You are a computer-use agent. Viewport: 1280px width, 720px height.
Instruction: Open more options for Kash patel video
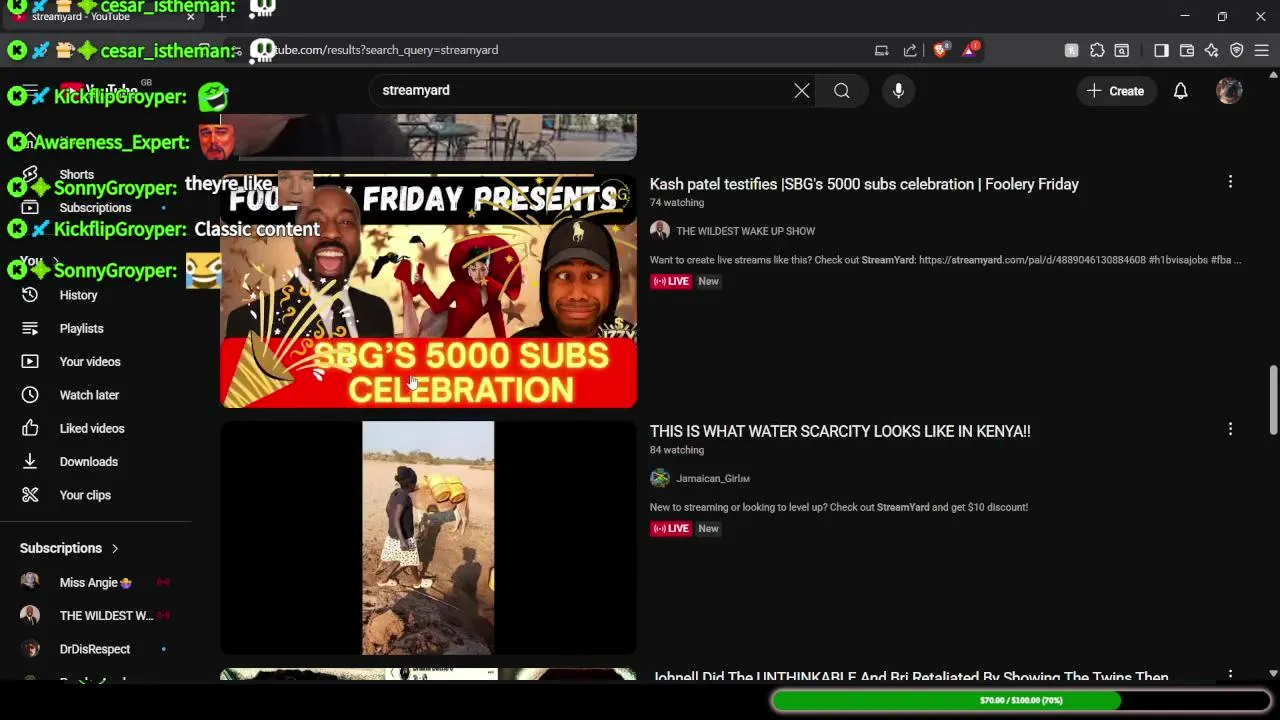click(1230, 182)
